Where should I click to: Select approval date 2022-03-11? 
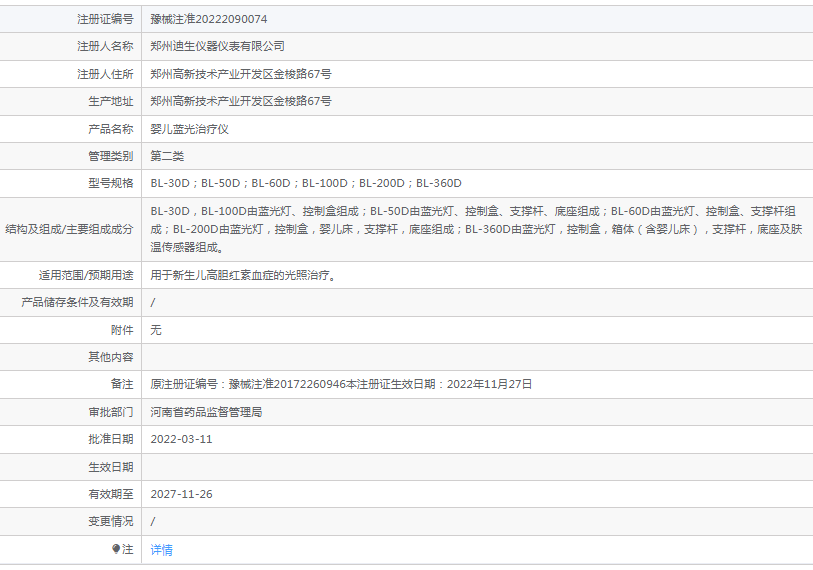[181, 439]
